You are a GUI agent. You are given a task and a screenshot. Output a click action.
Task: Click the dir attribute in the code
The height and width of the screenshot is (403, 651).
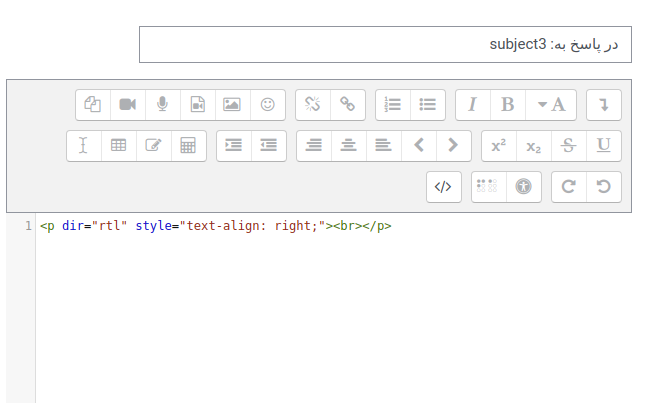(73, 226)
